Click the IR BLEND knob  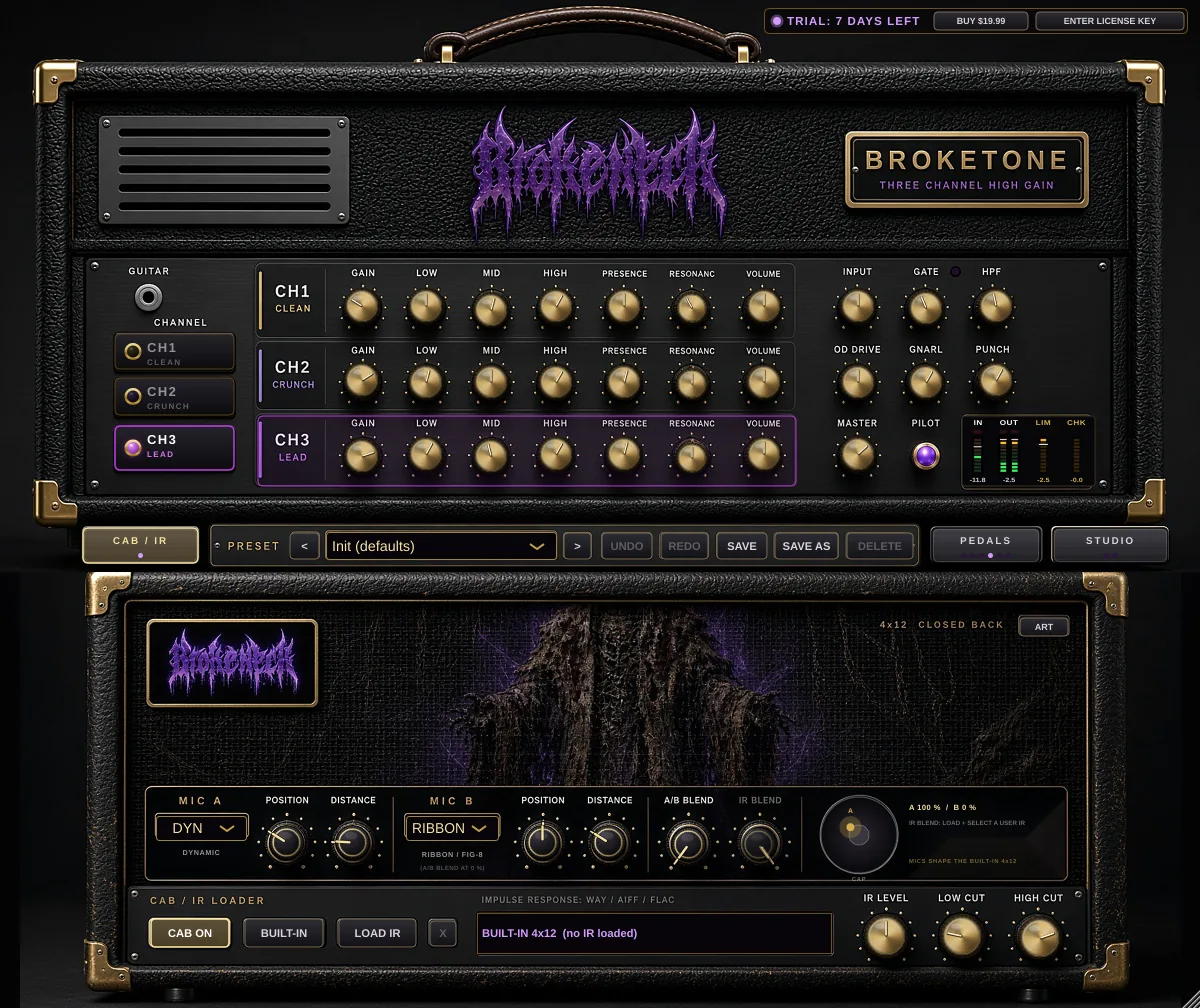tap(760, 843)
